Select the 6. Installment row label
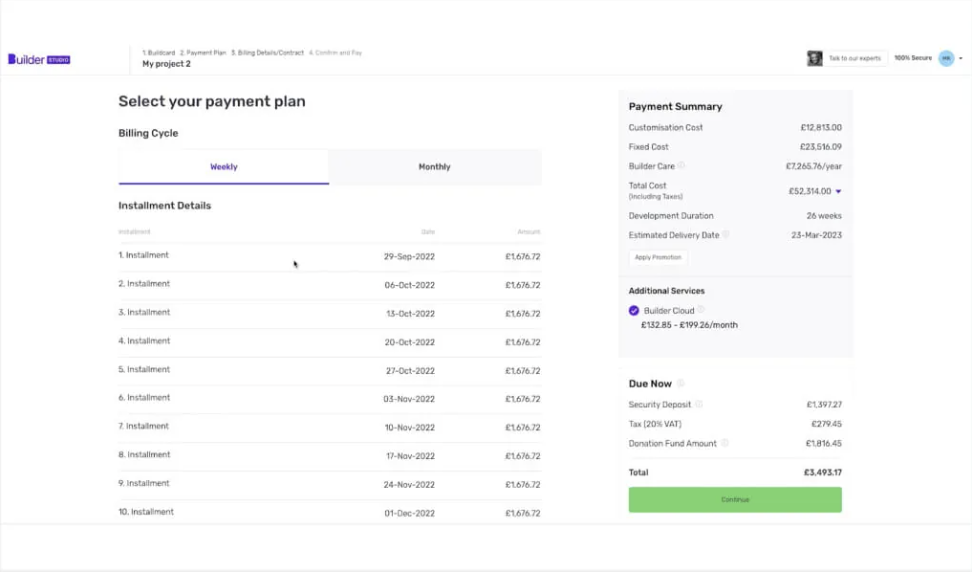The image size is (972, 572). coord(144,397)
